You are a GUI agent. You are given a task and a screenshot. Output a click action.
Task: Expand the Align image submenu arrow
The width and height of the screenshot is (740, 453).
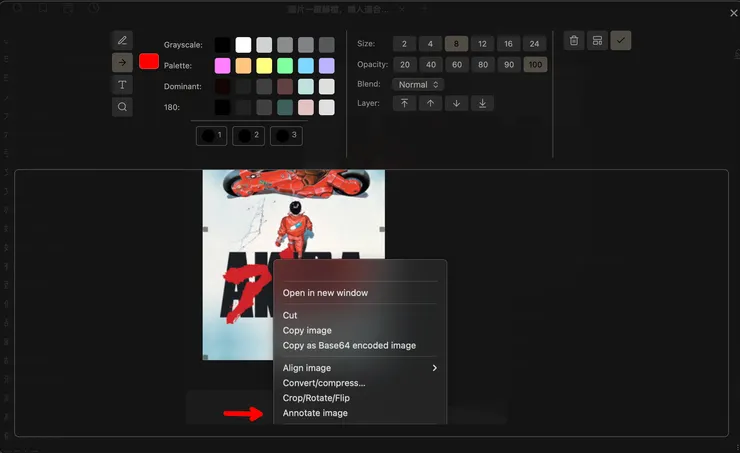click(x=435, y=368)
